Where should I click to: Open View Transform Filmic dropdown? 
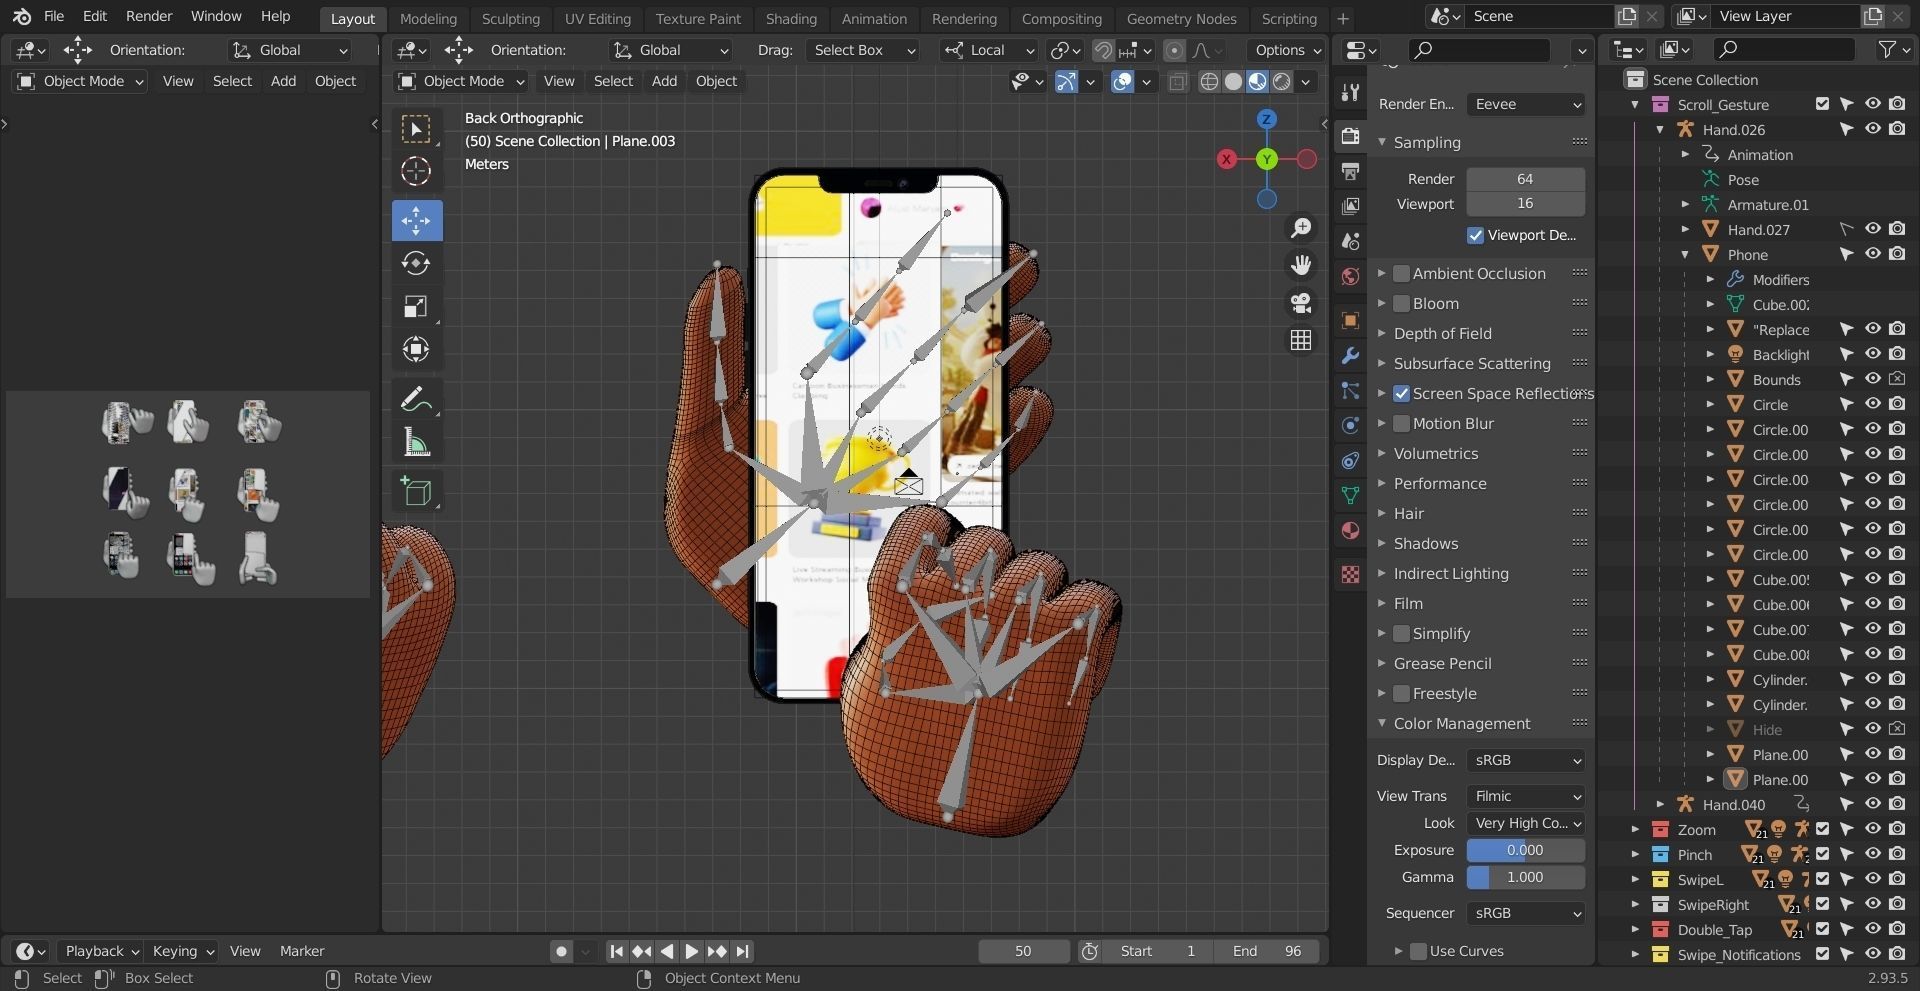coord(1526,796)
